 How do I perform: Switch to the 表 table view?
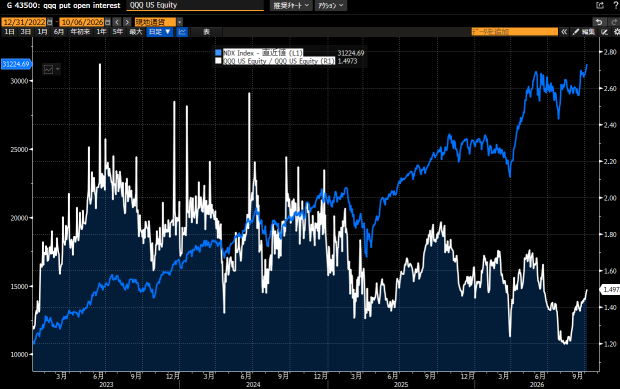[x=206, y=32]
